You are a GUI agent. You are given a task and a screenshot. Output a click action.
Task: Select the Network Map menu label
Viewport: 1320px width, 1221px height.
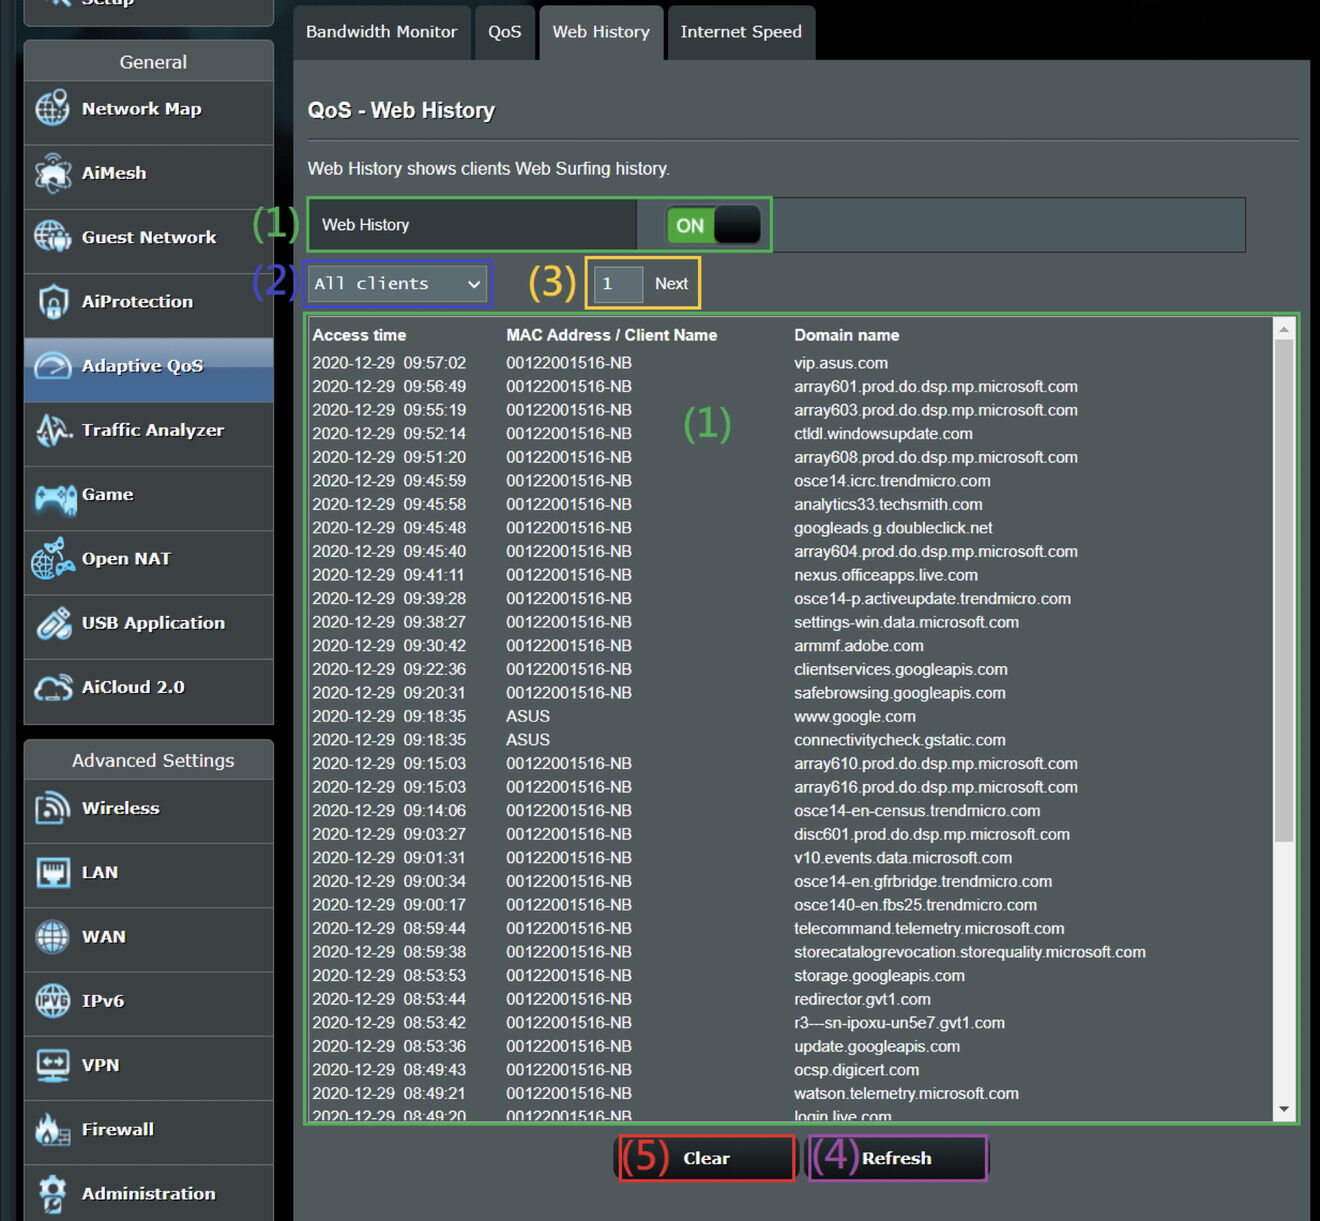(141, 109)
